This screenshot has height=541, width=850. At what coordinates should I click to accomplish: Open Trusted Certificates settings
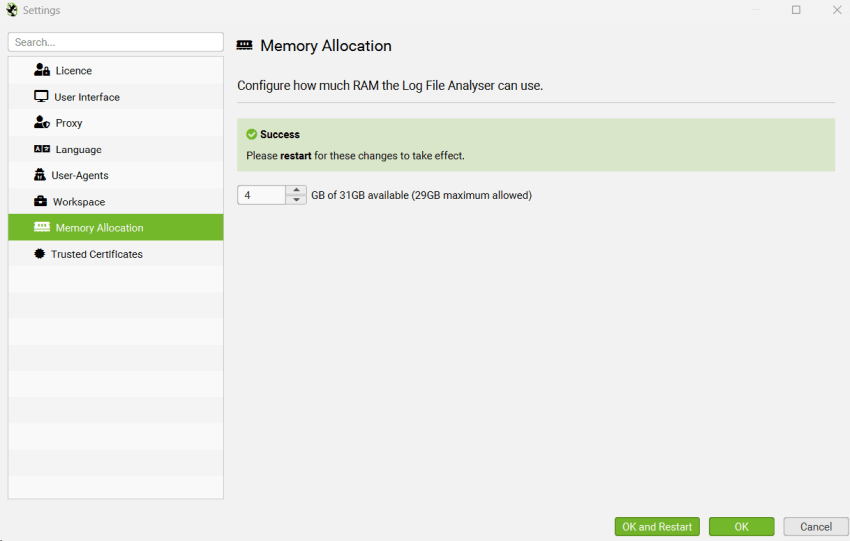point(115,254)
